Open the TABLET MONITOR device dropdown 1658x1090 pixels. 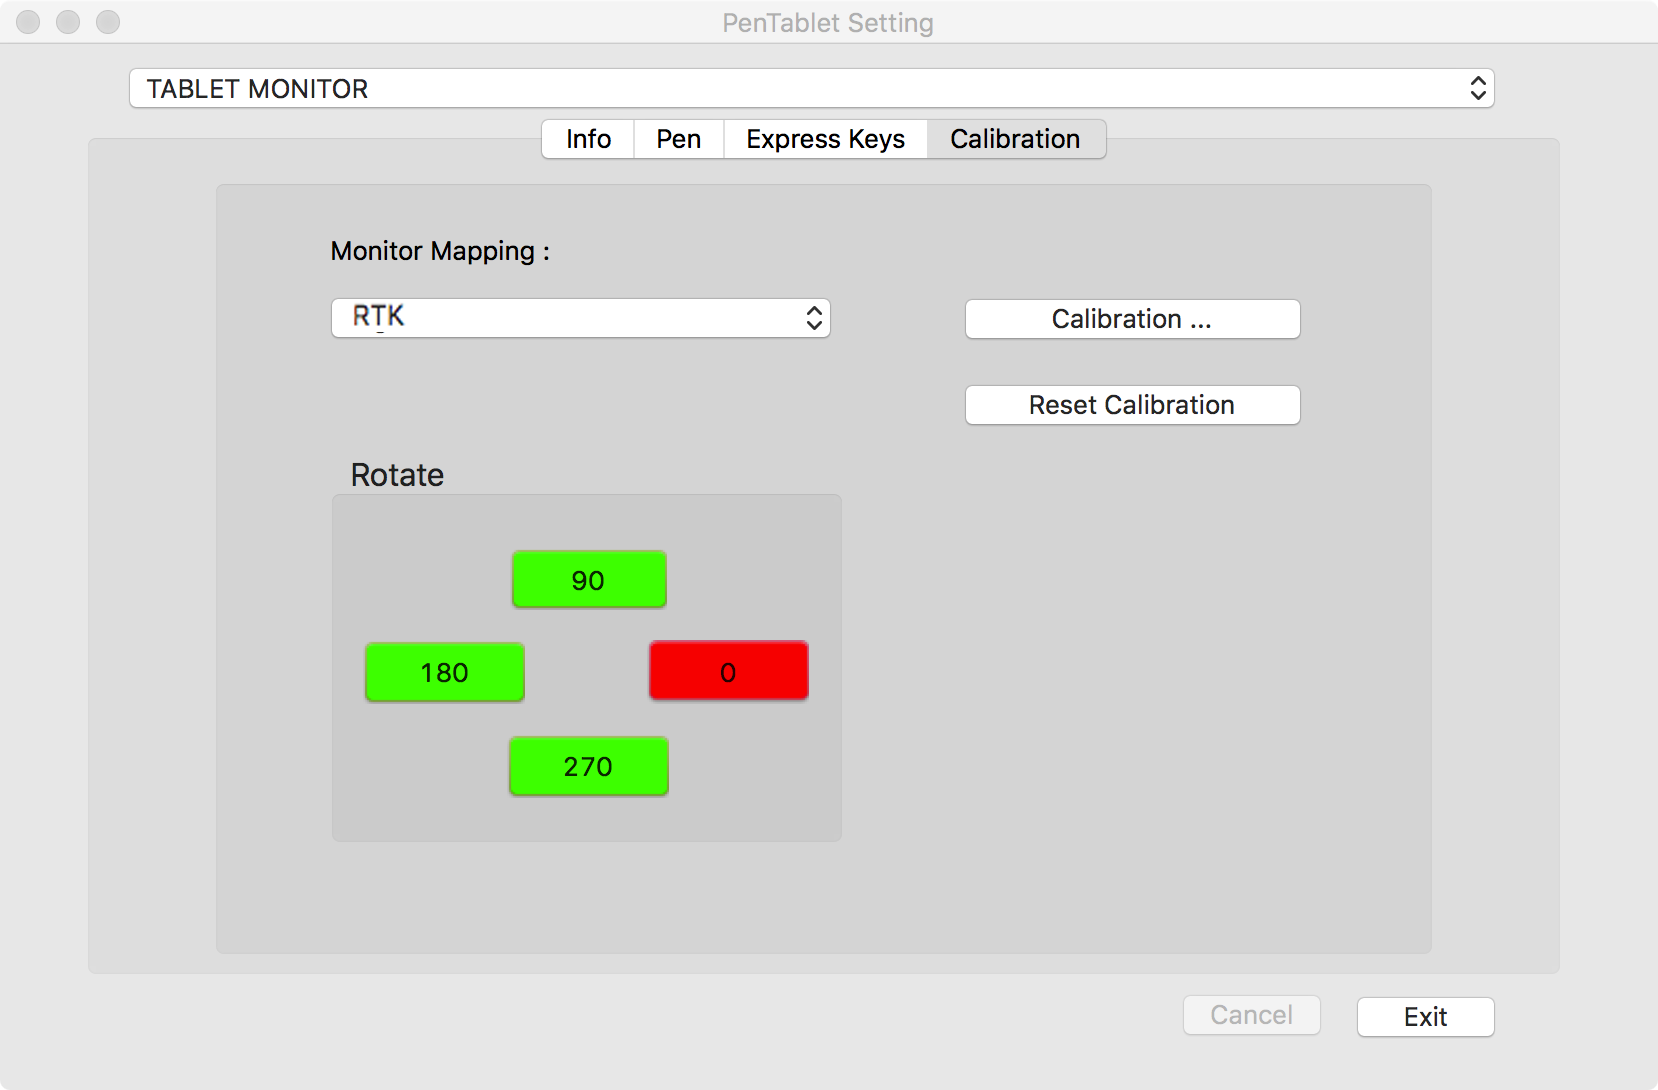click(x=811, y=88)
